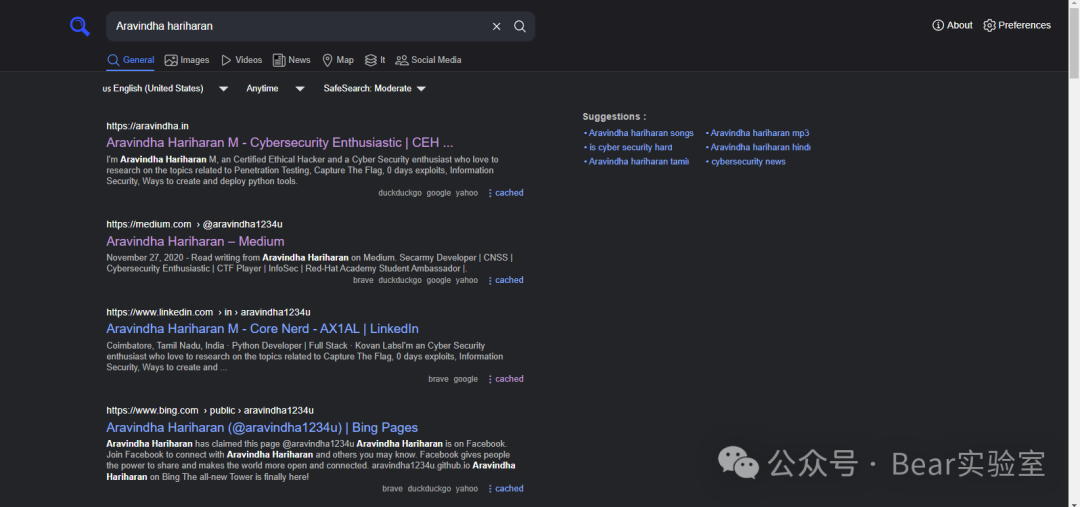Open the News category
1080x507 pixels.
pyautogui.click(x=292, y=60)
